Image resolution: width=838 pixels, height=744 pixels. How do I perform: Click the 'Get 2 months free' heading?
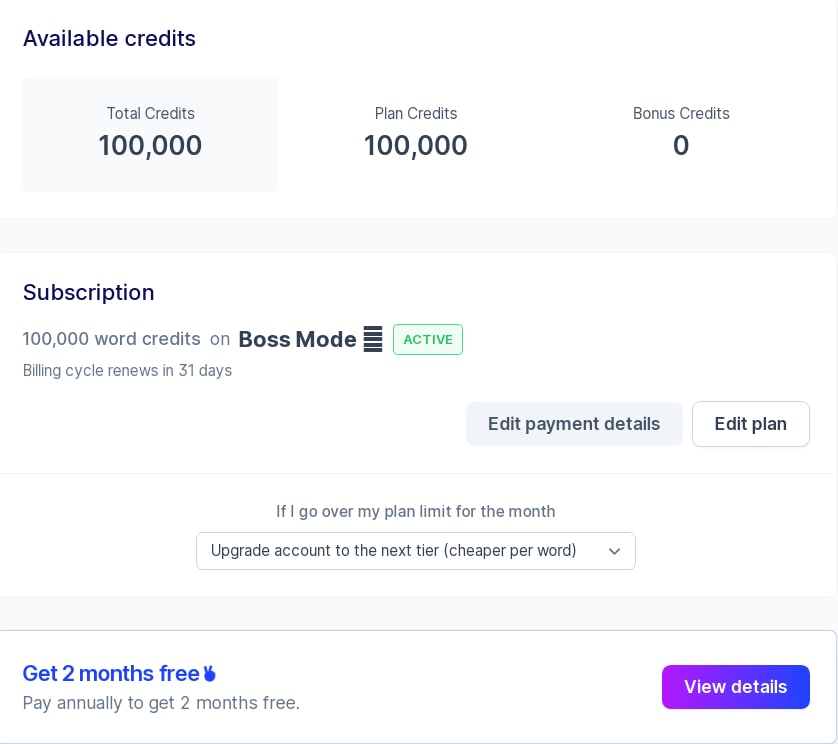[111, 673]
